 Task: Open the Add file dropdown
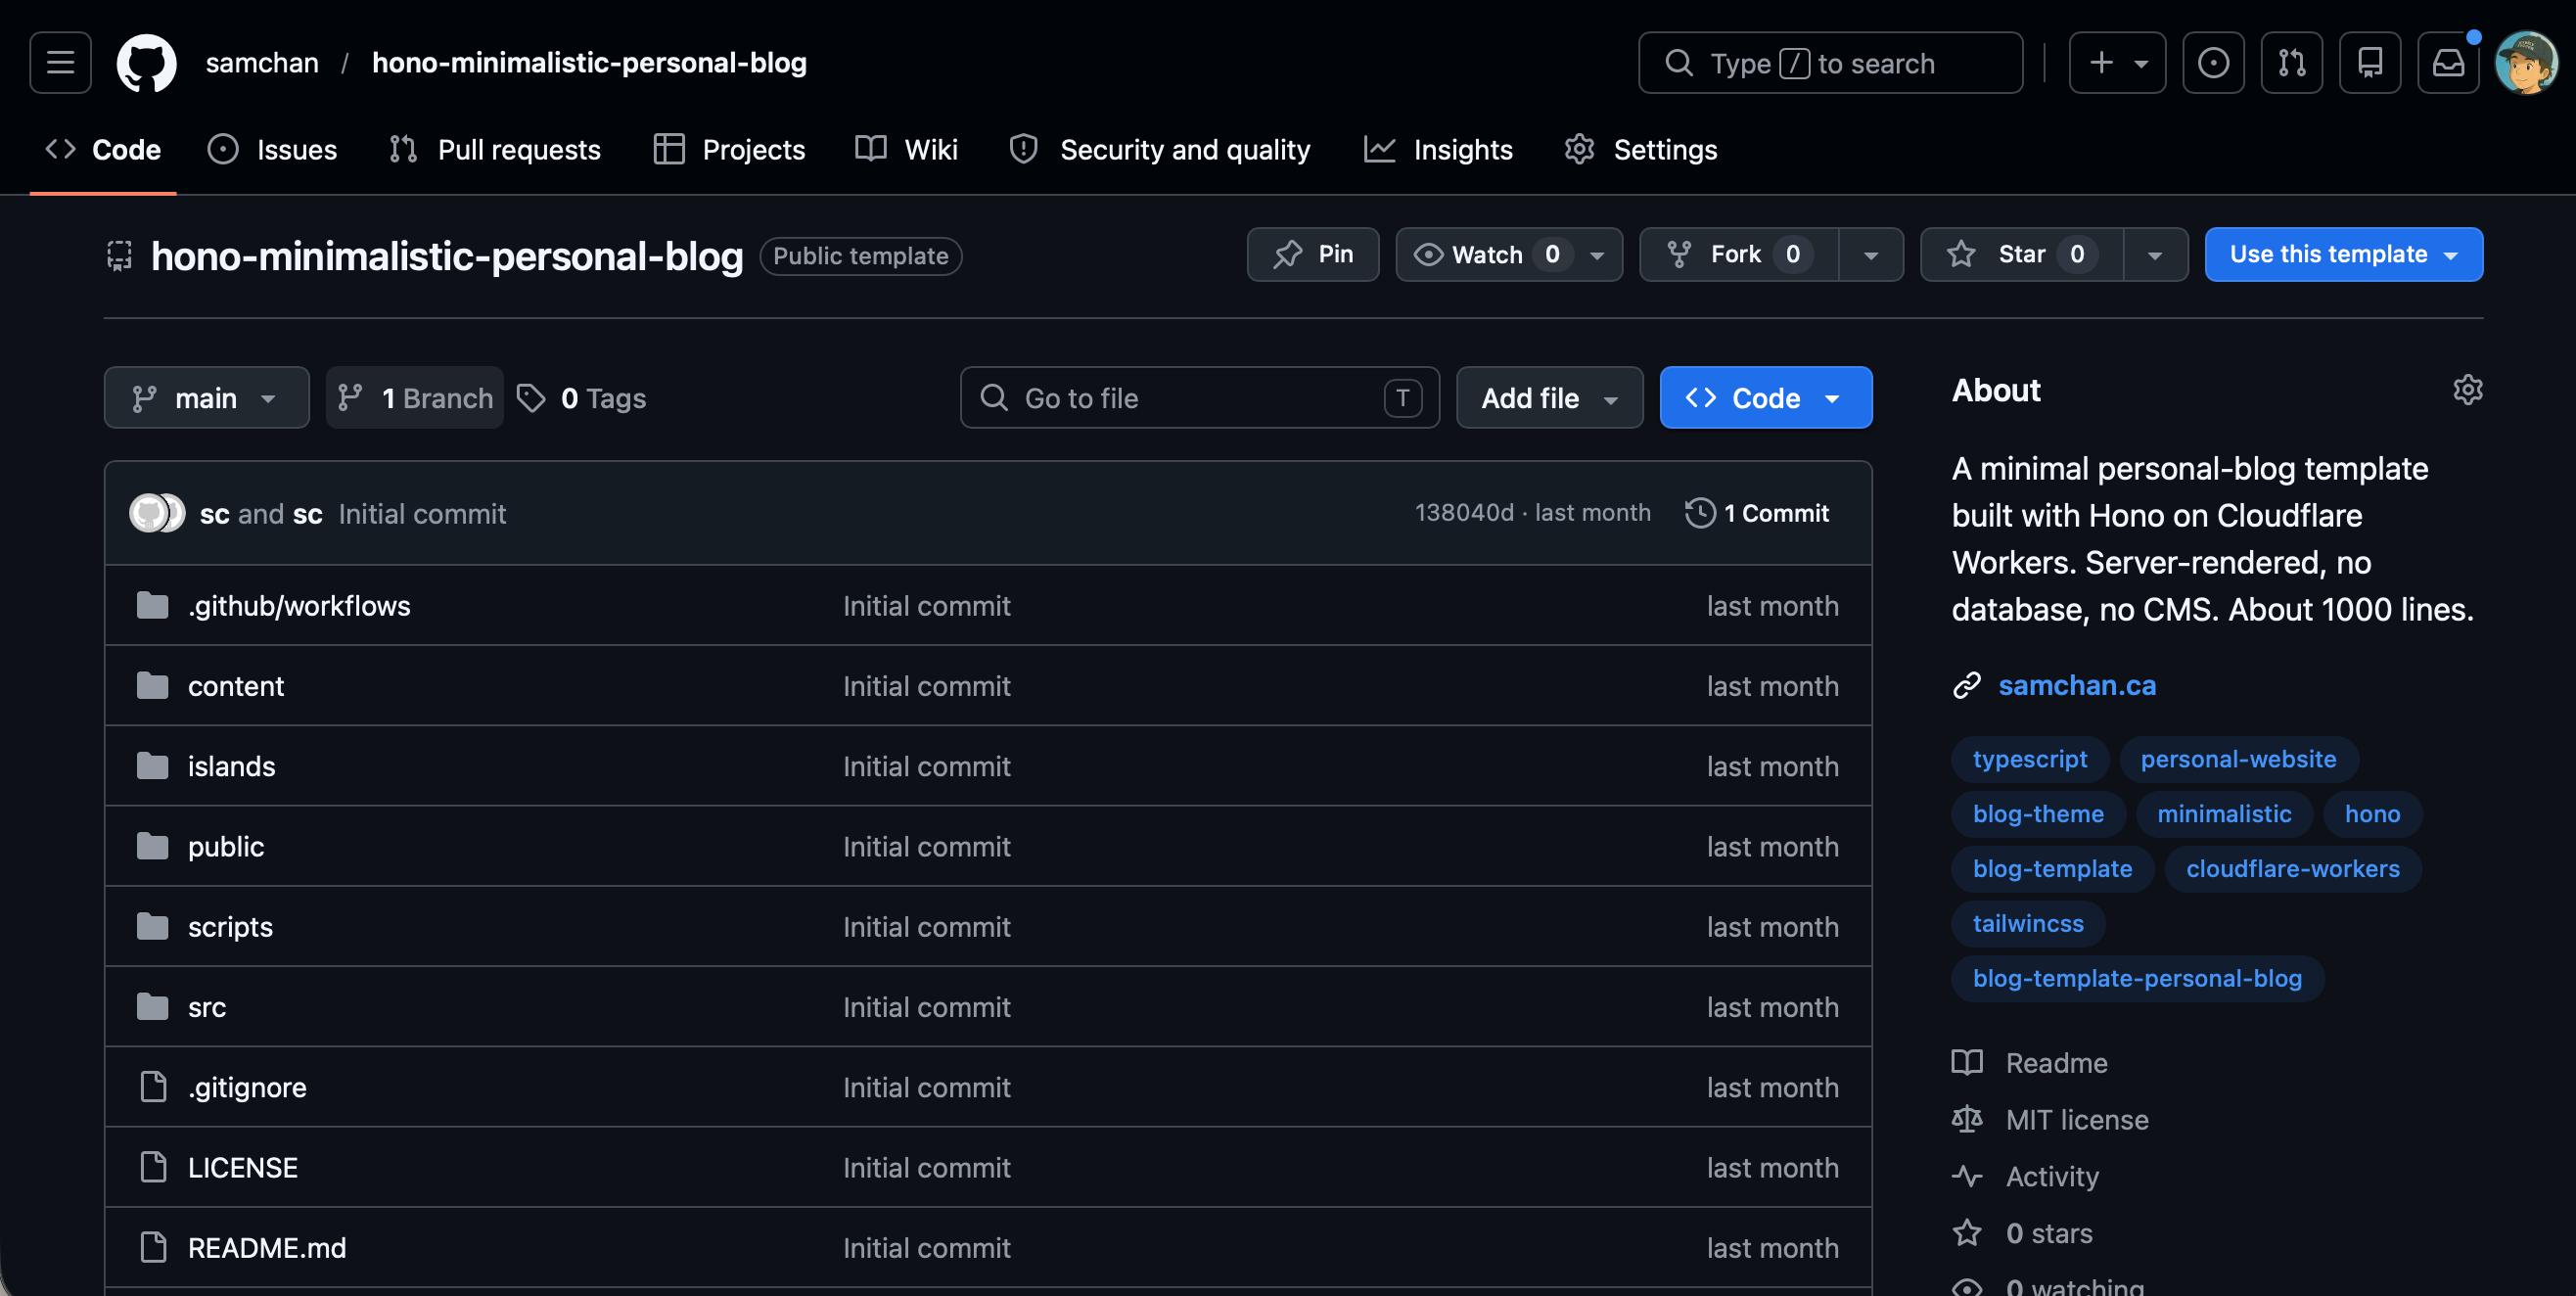tap(1549, 398)
